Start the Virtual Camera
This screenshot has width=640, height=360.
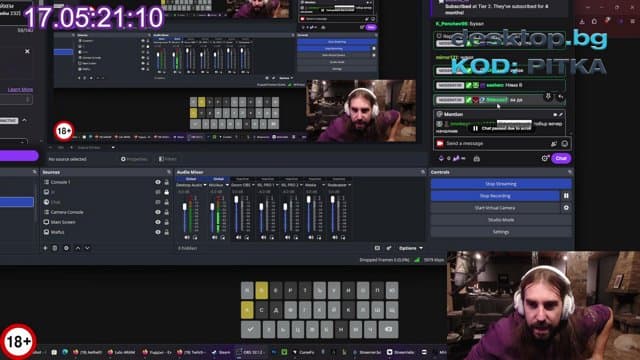pos(495,208)
